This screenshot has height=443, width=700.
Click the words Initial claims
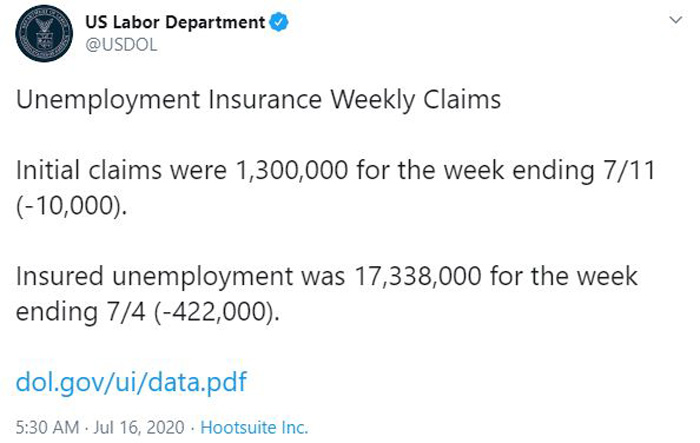pyautogui.click(x=88, y=170)
